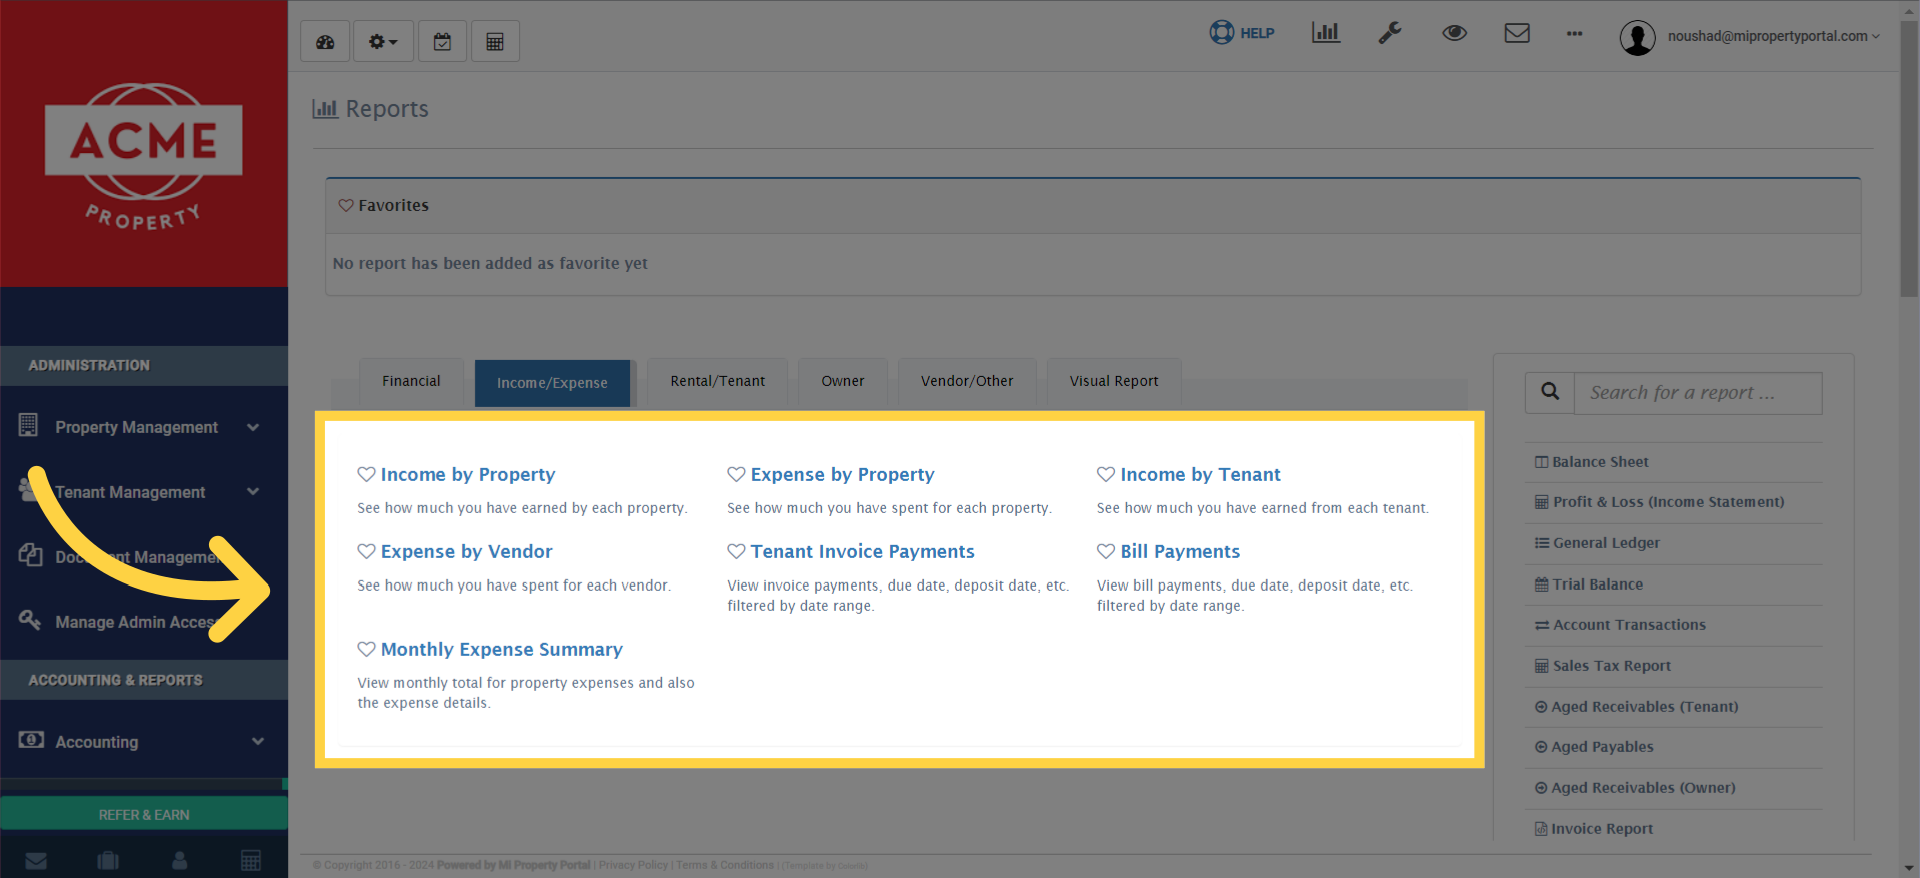The height and width of the screenshot is (878, 1920).
Task: Click the report search magnifier button
Action: pos(1550,393)
